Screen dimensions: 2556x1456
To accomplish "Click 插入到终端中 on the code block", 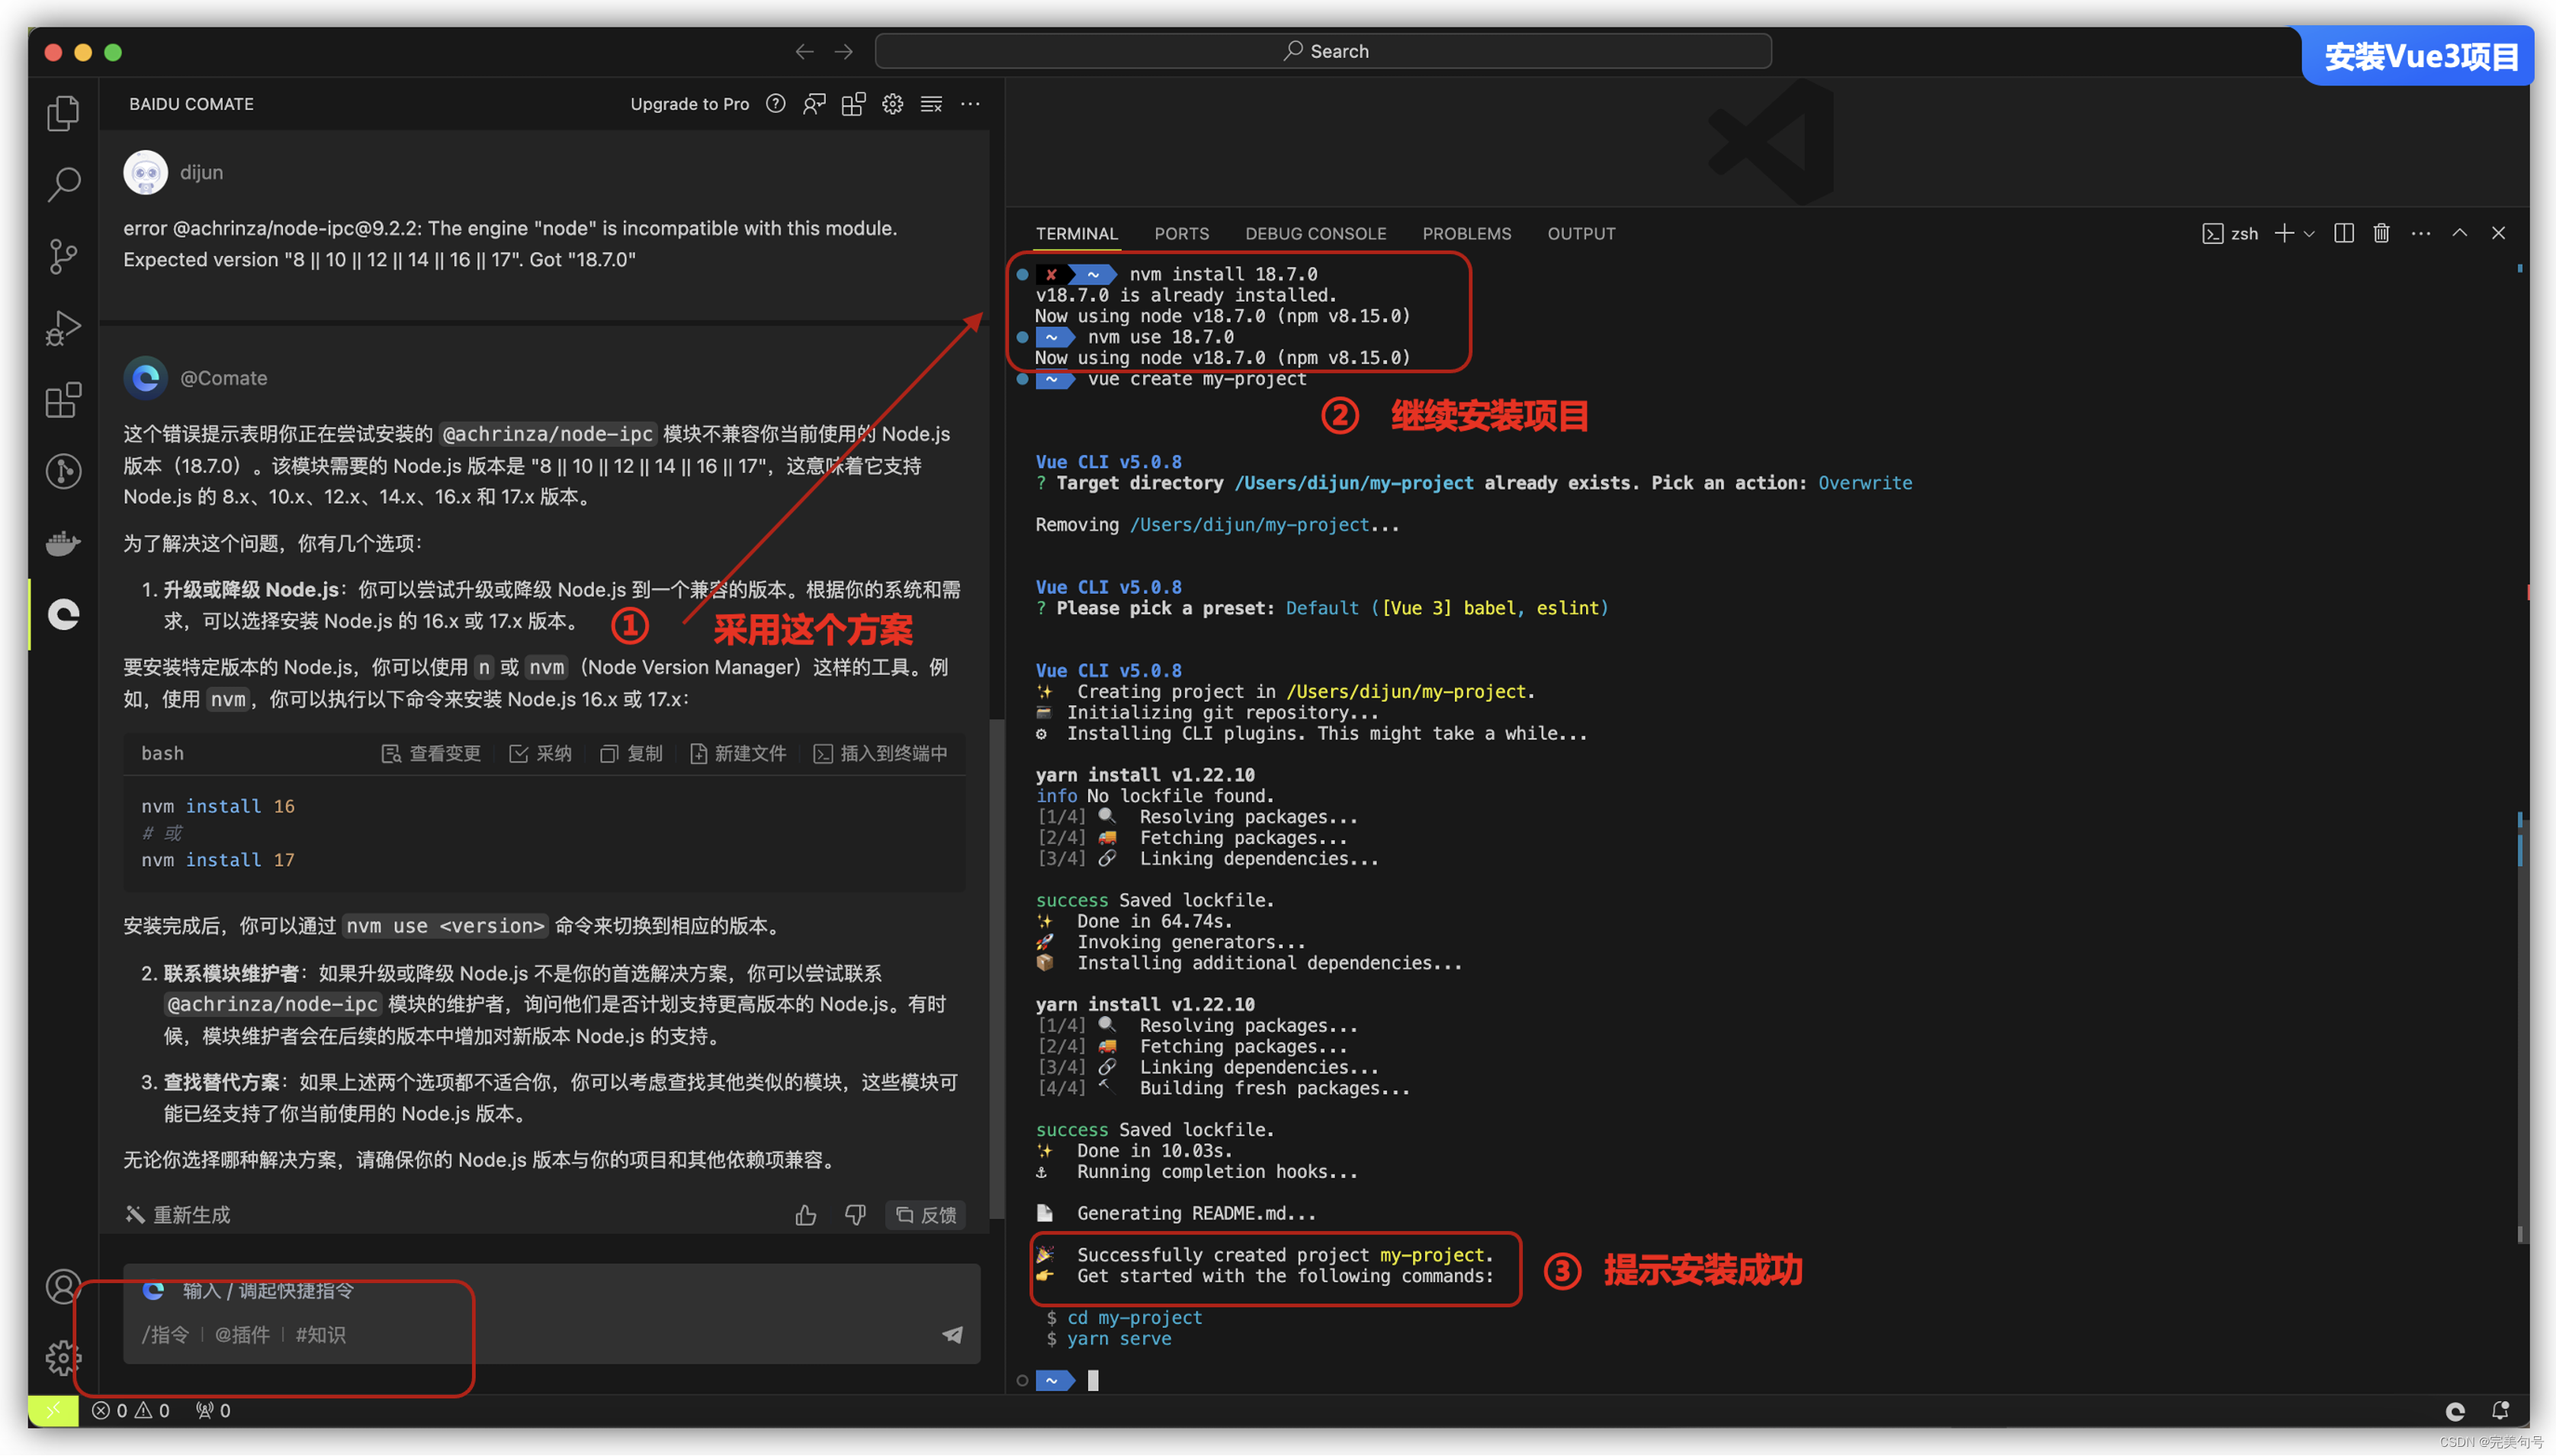I will (880, 753).
